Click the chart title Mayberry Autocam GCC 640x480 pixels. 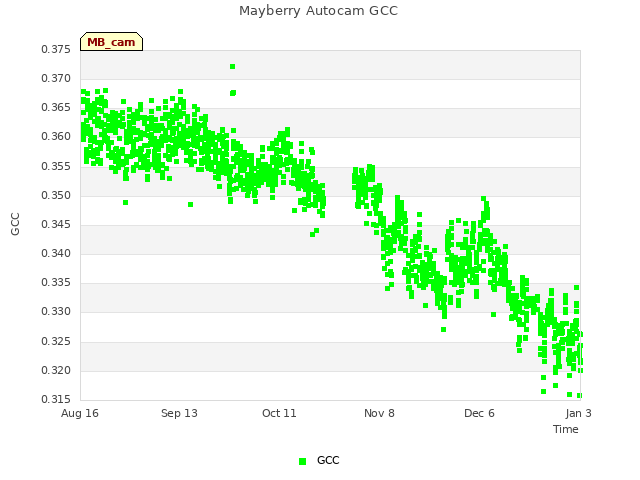pos(318,11)
